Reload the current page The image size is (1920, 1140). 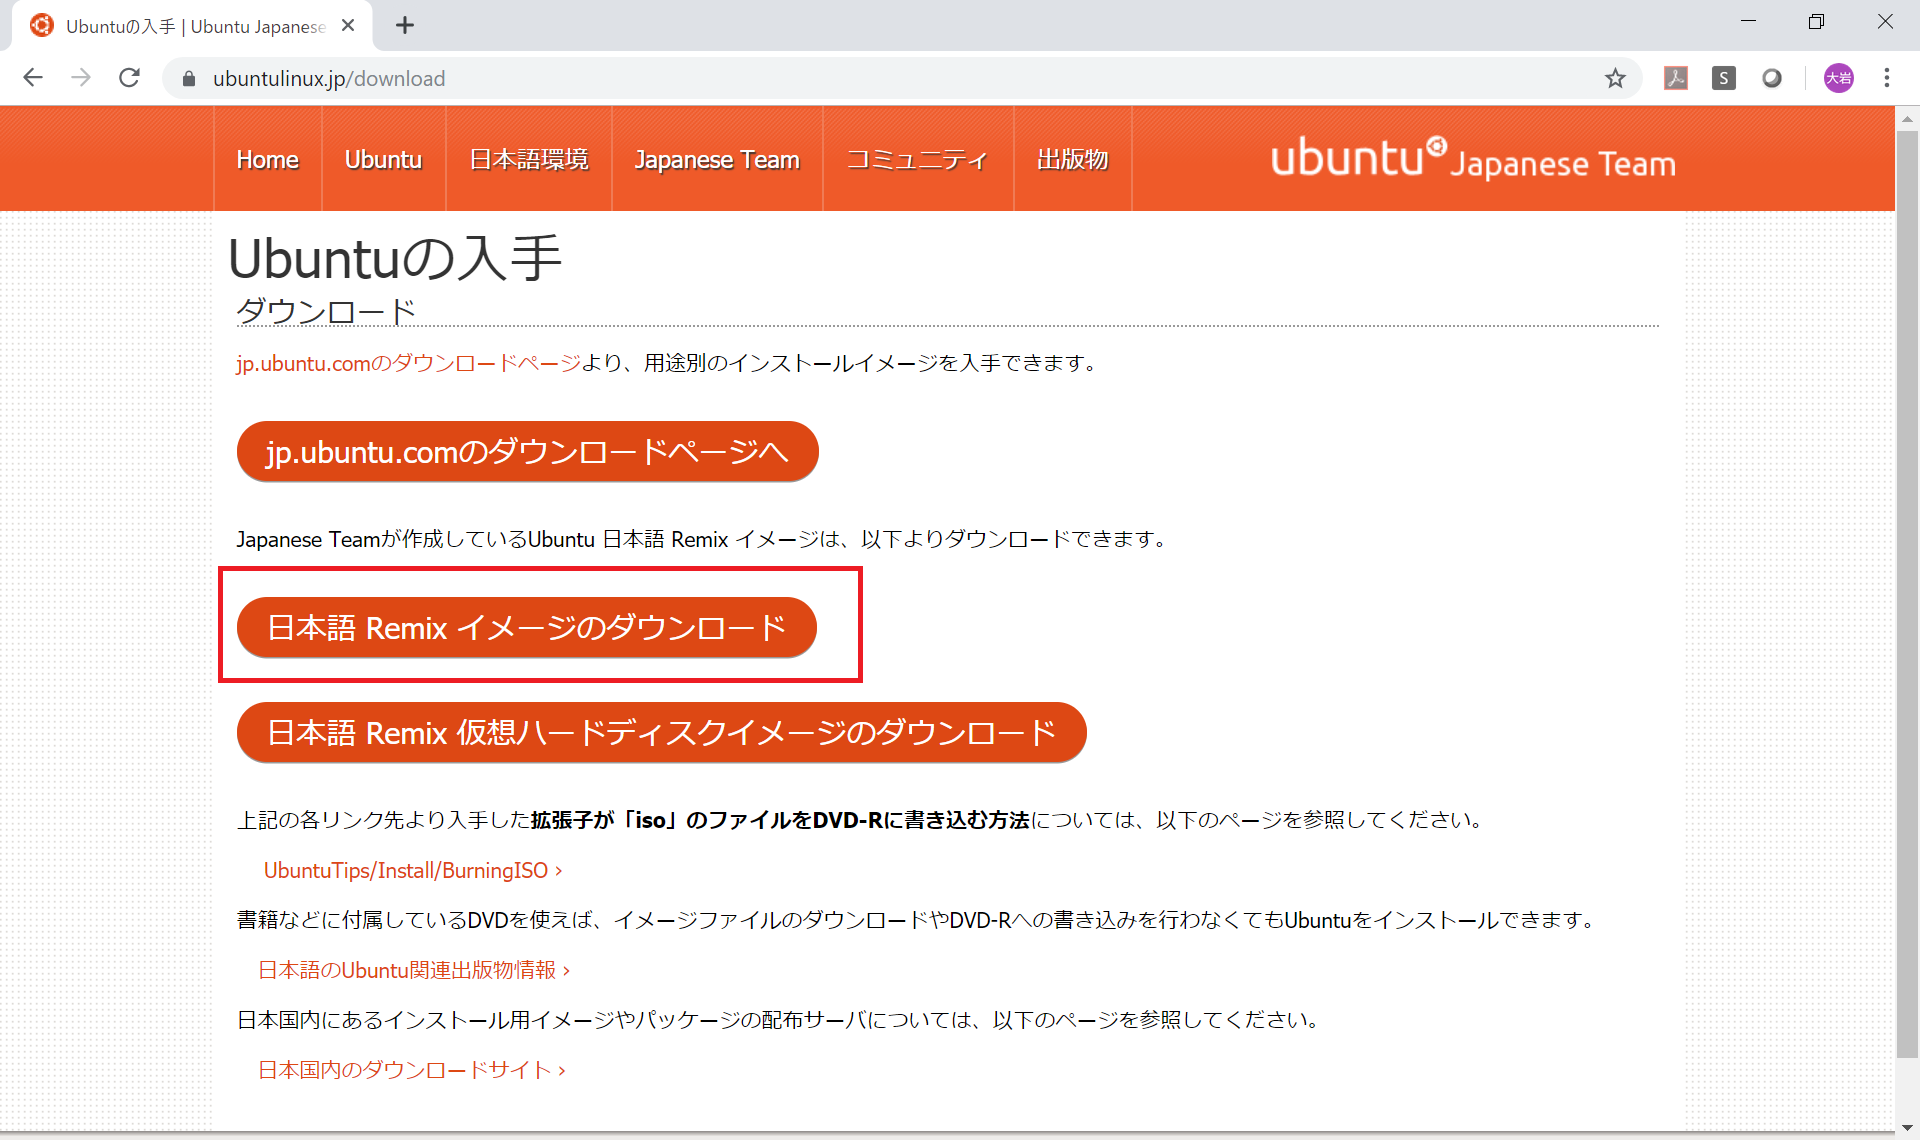pos(129,78)
